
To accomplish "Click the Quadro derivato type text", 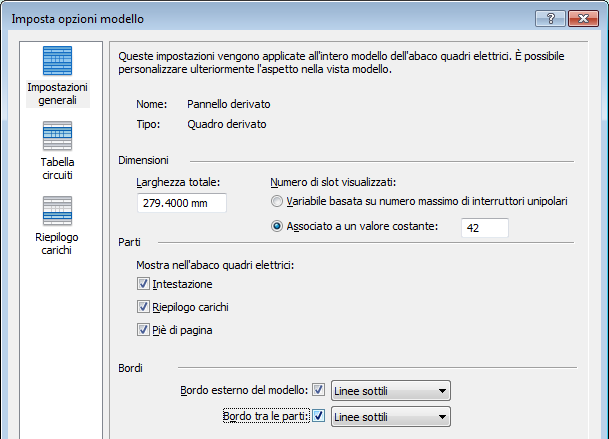I will pyautogui.click(x=227, y=124).
